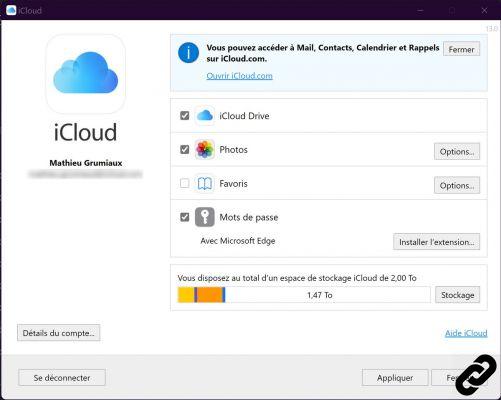
Task: Click the Mathieu Grumiaux account name
Action: coord(86,163)
